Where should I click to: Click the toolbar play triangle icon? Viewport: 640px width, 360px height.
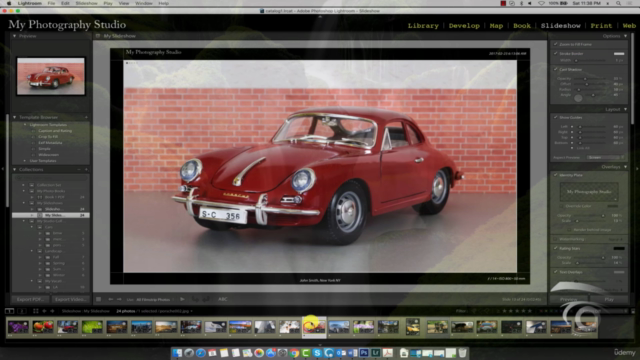pos(182,299)
